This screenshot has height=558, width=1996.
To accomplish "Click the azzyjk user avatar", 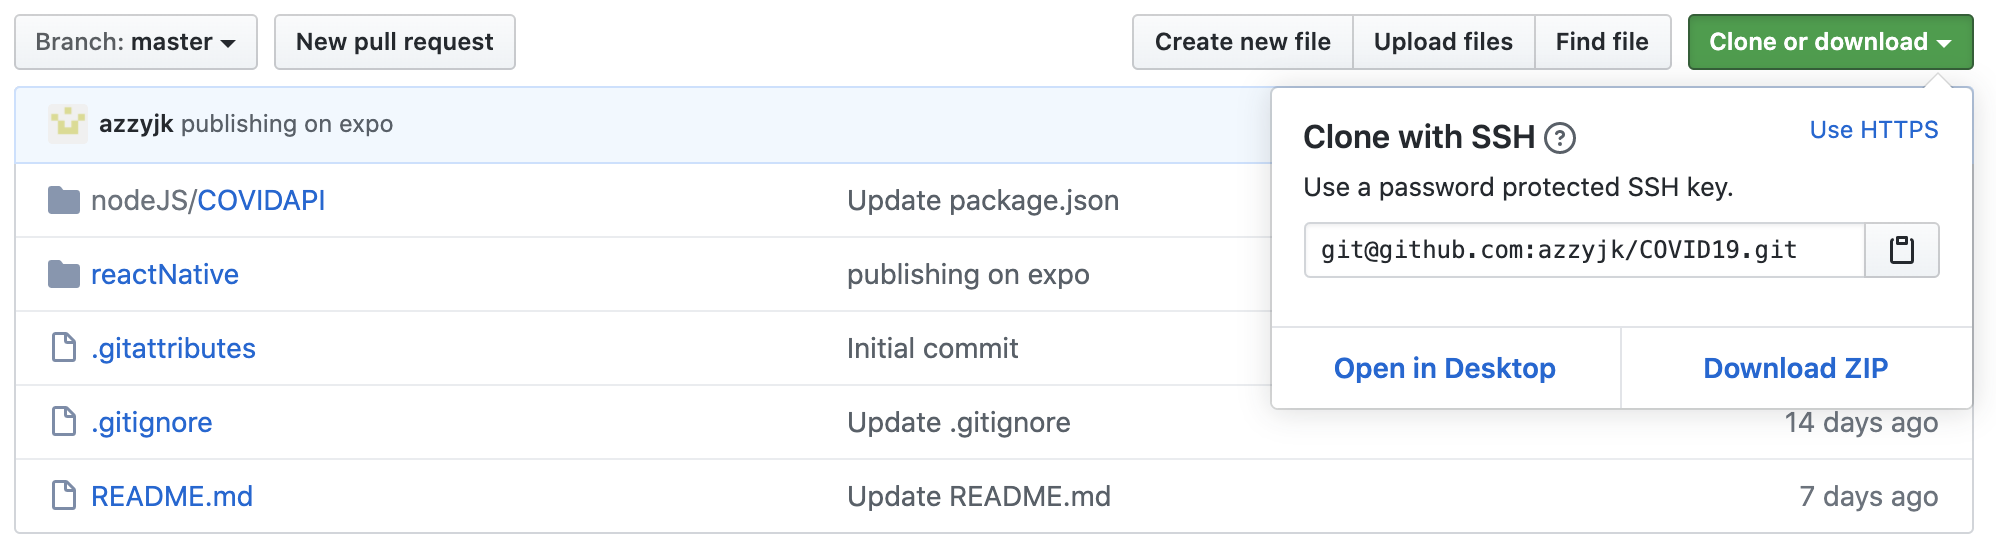I will [x=68, y=124].
